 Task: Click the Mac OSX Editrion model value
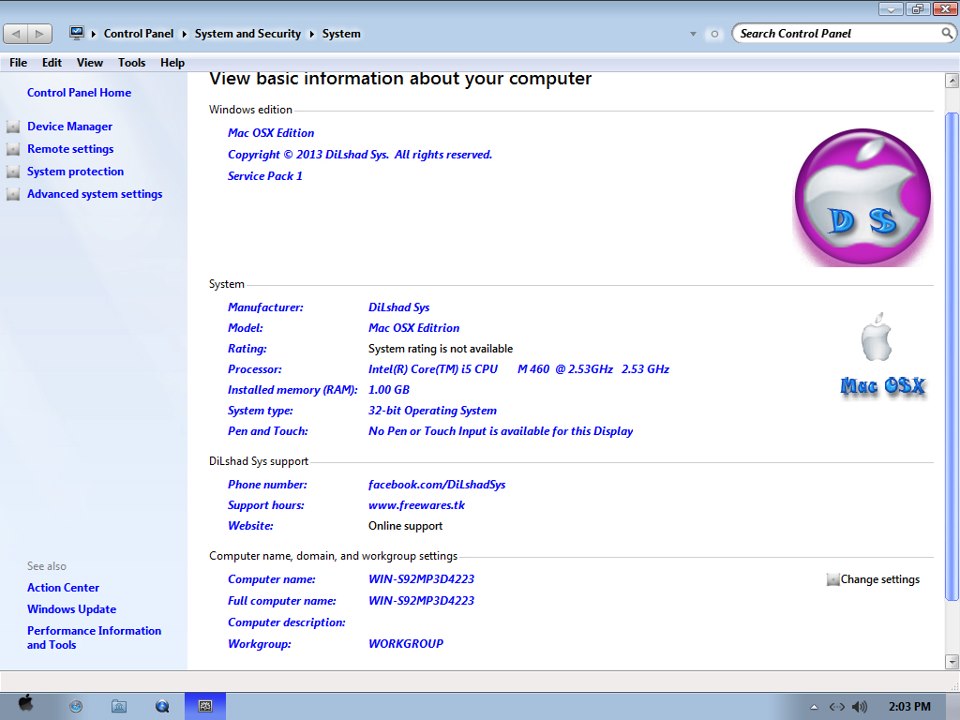pos(414,328)
